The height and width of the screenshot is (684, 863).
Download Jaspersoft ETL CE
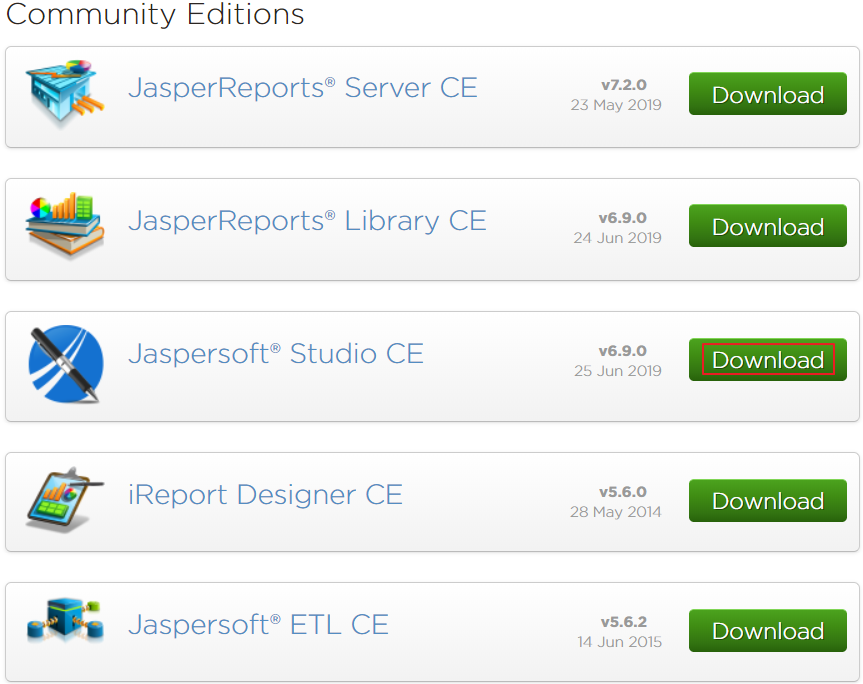(x=767, y=631)
